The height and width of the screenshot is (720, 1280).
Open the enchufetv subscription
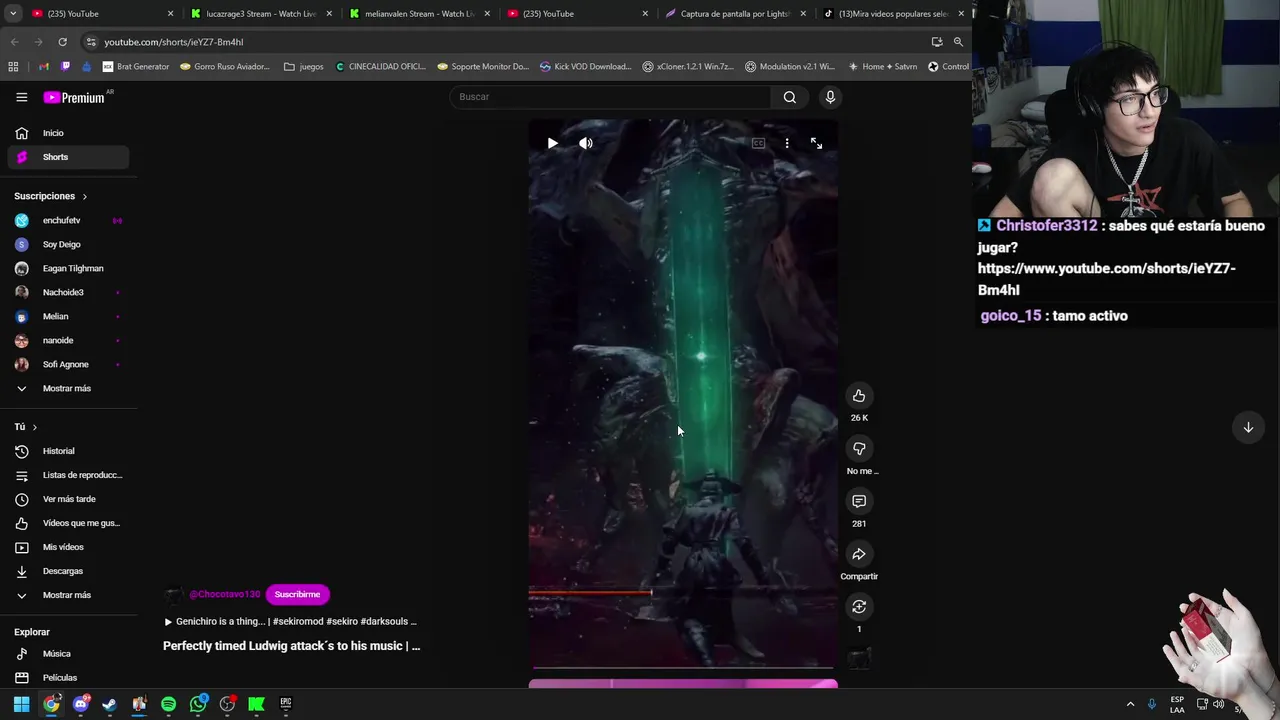pyautogui.click(x=68, y=220)
